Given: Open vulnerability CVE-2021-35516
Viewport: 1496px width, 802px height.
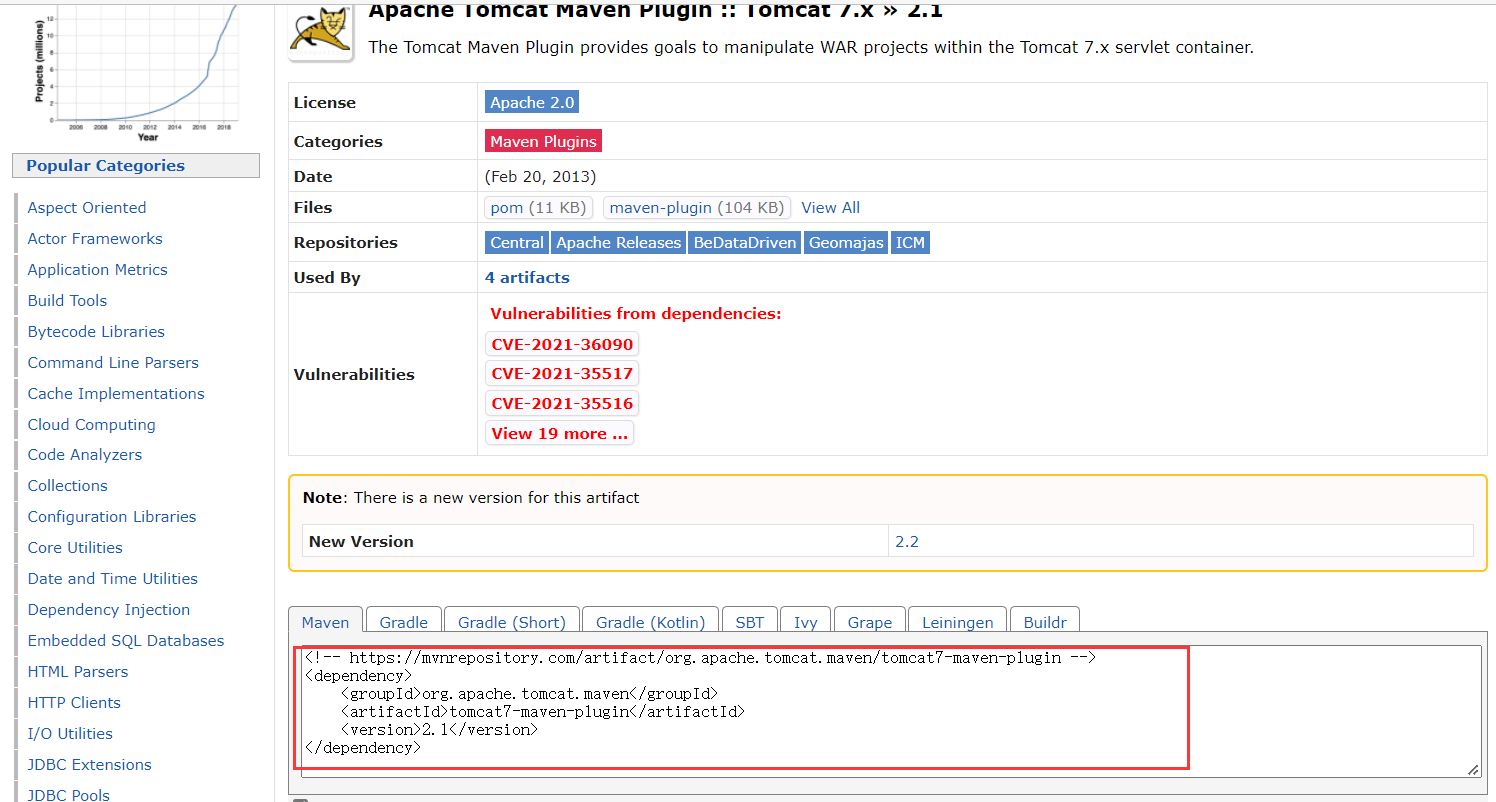Looking at the screenshot, I should click(x=562, y=404).
